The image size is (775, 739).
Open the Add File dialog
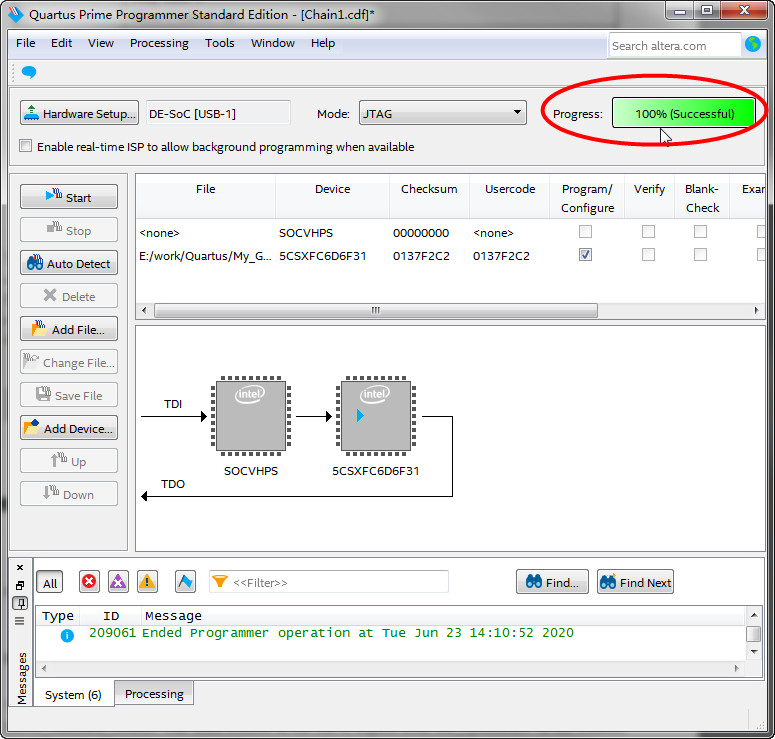[x=69, y=329]
